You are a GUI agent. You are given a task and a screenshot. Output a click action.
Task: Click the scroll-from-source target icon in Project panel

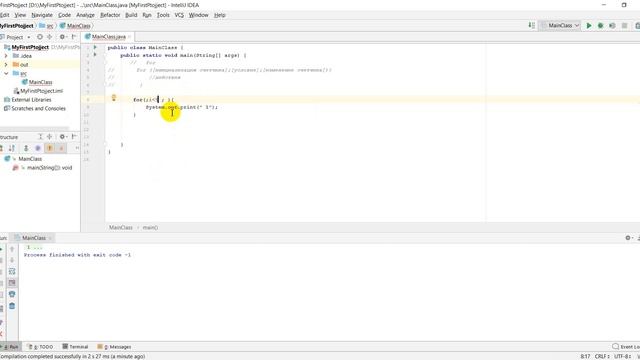tap(40, 37)
